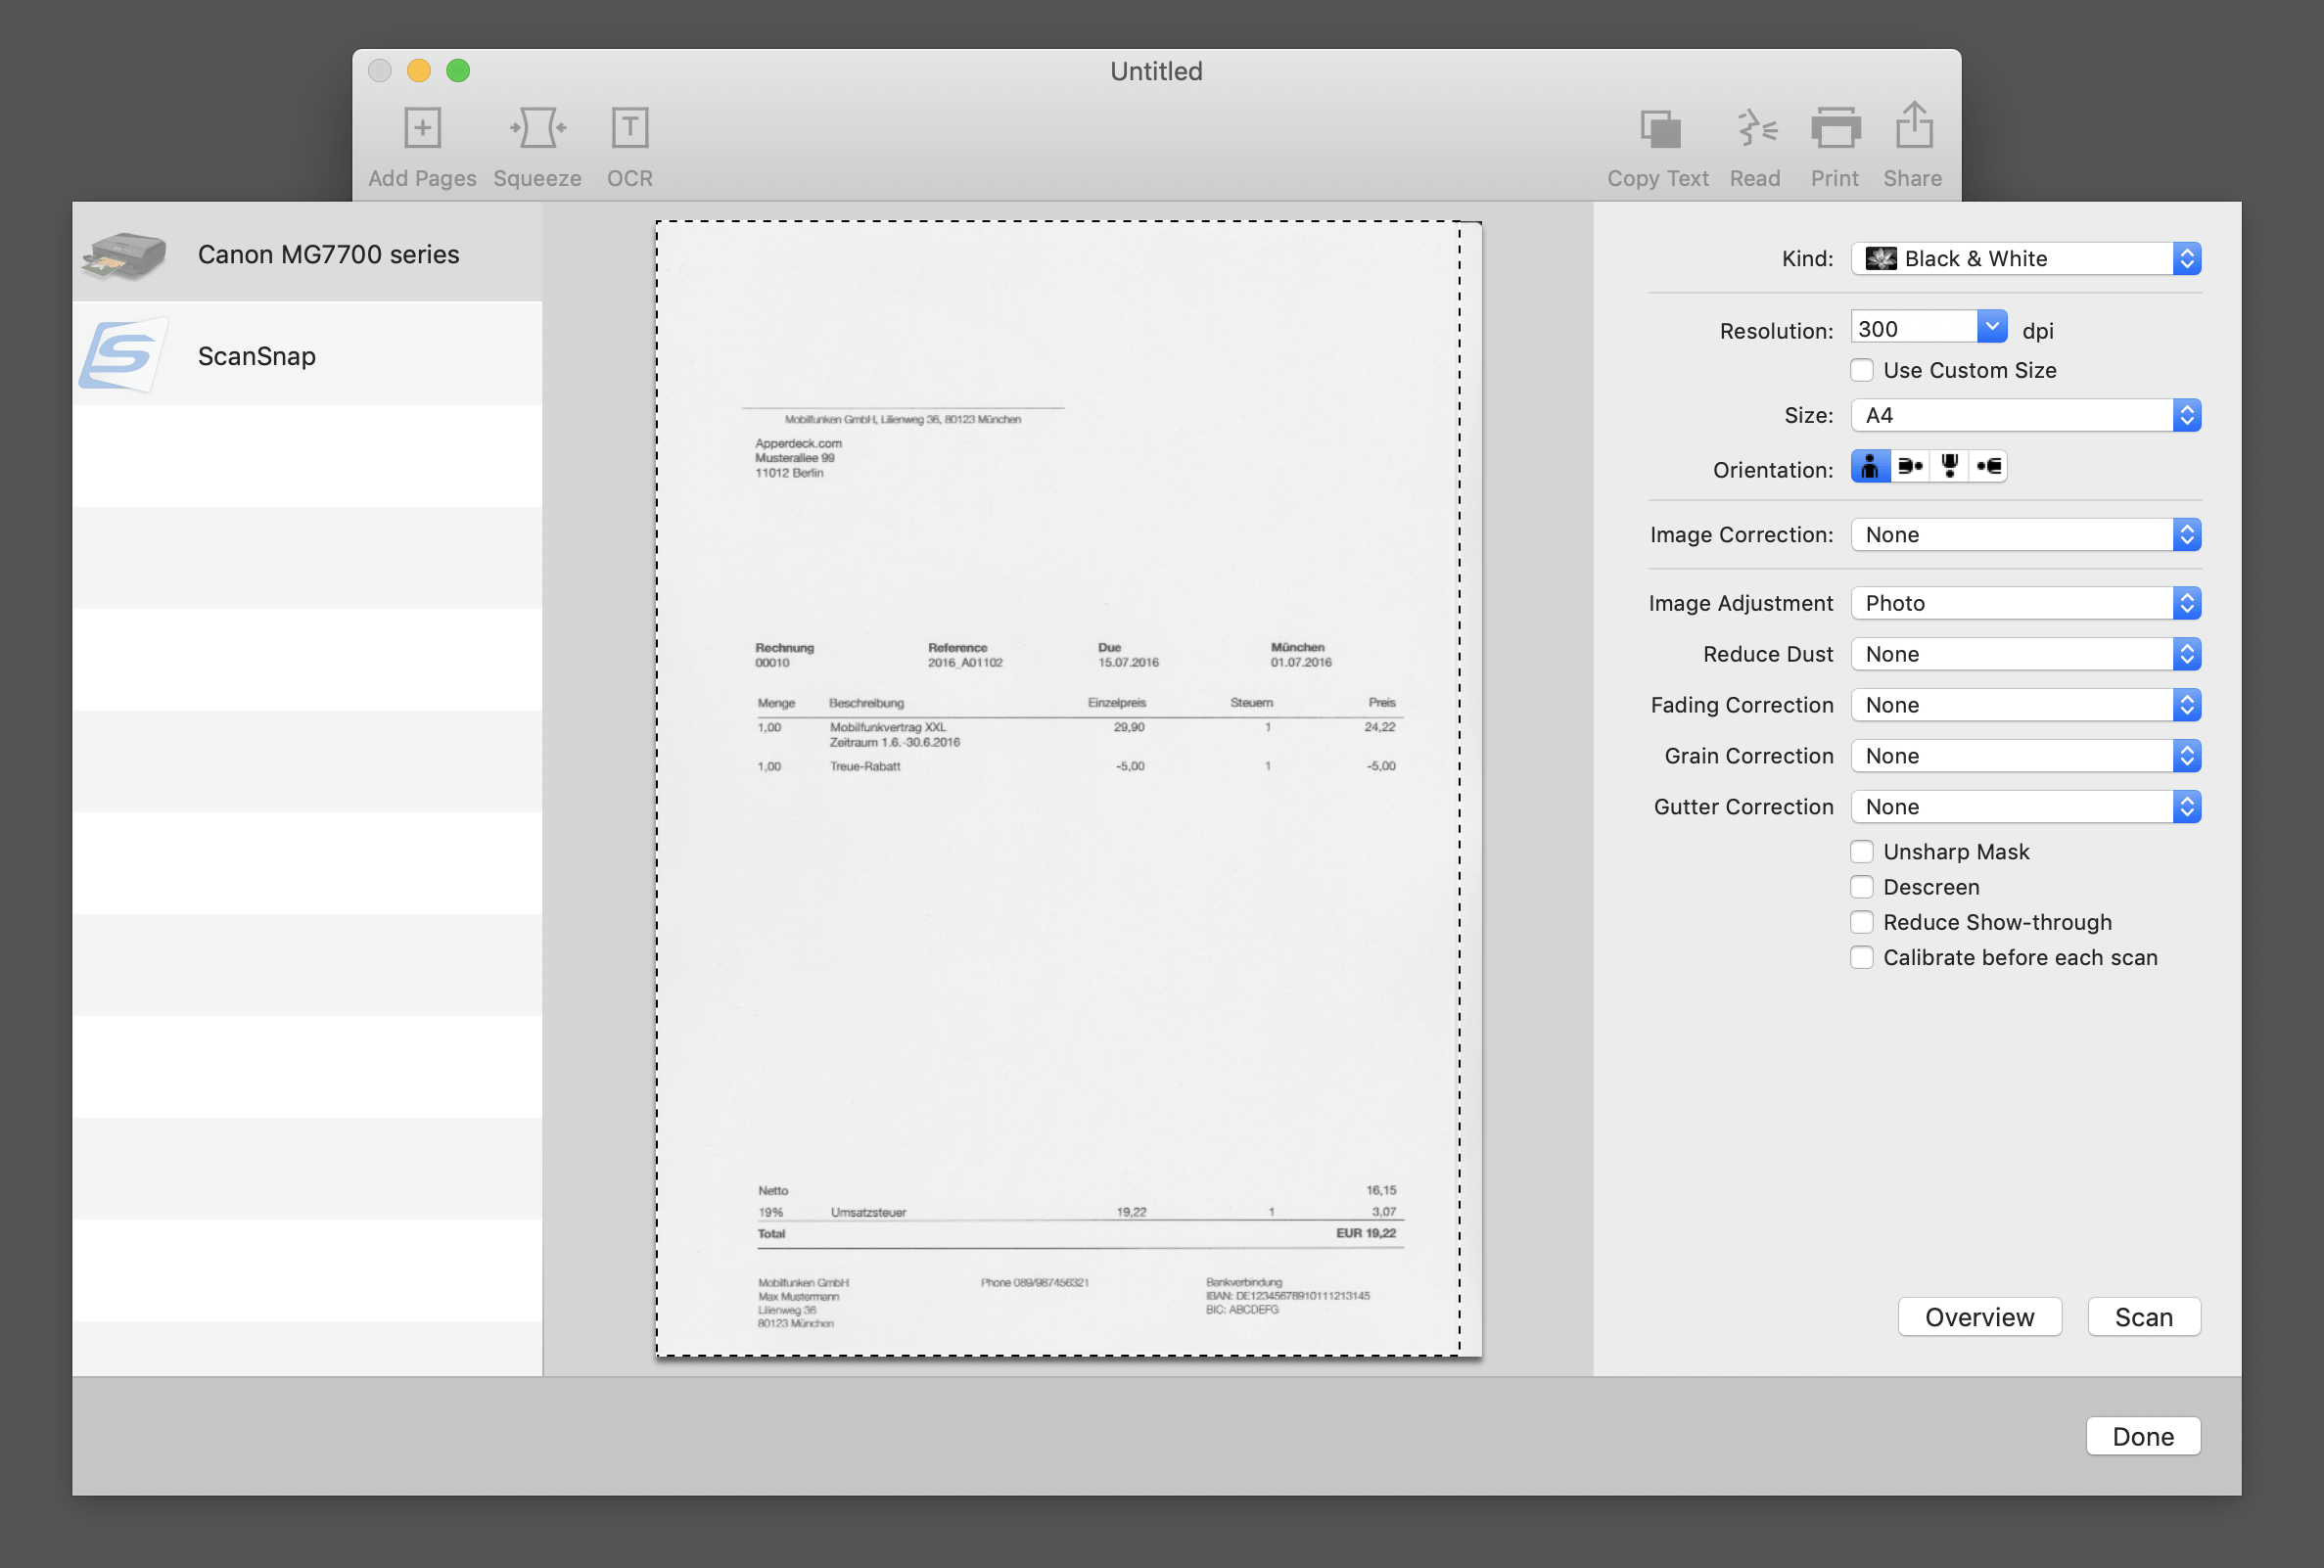Select the upside-down orientation icon
Screen dimensions: 2324x1568
1949,467
